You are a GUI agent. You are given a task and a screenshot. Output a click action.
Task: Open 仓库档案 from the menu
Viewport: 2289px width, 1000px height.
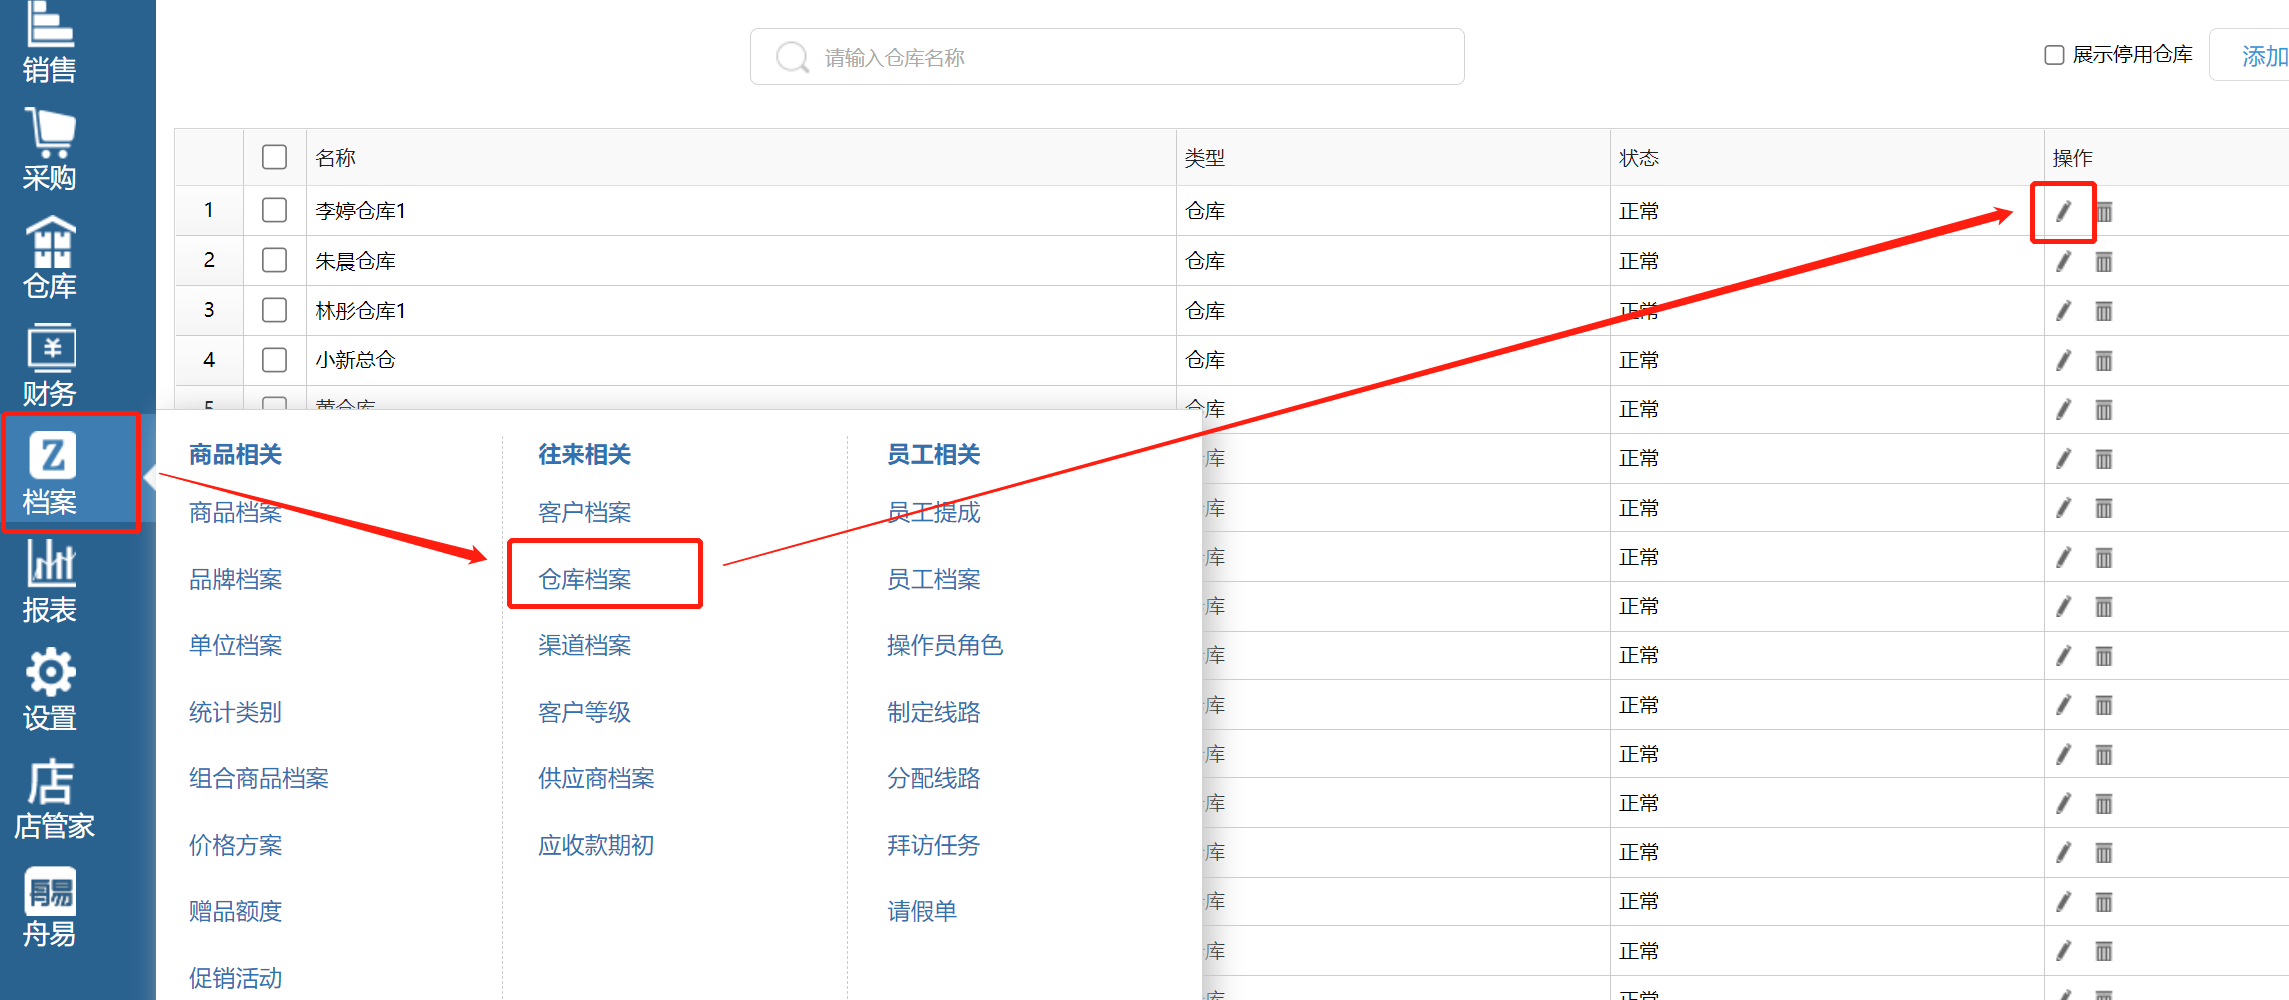pyautogui.click(x=585, y=579)
